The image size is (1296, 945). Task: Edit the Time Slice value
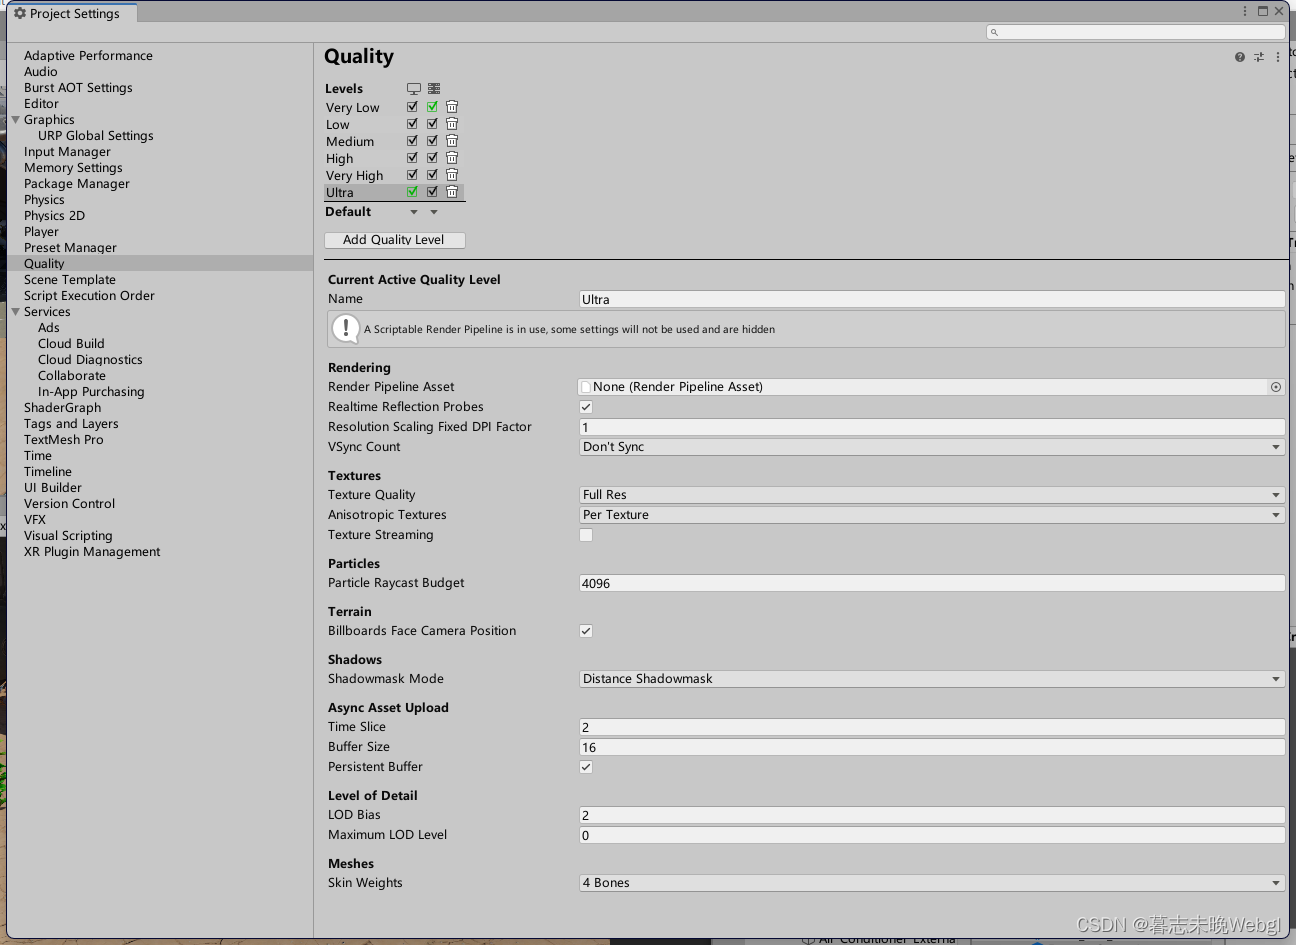pos(932,727)
